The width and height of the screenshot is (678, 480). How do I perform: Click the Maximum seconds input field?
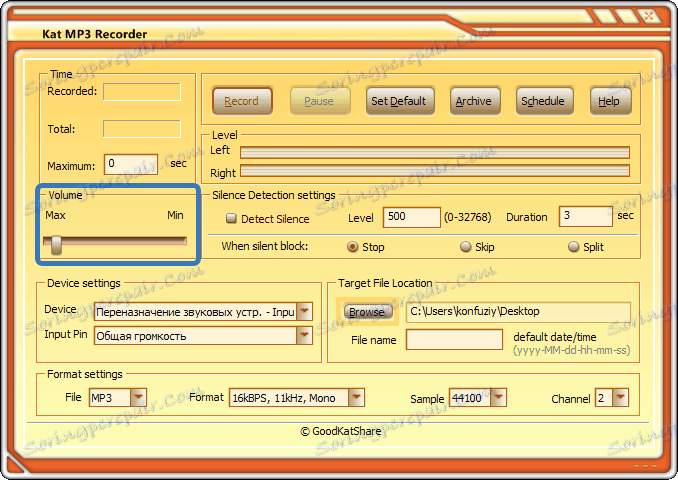(131, 164)
